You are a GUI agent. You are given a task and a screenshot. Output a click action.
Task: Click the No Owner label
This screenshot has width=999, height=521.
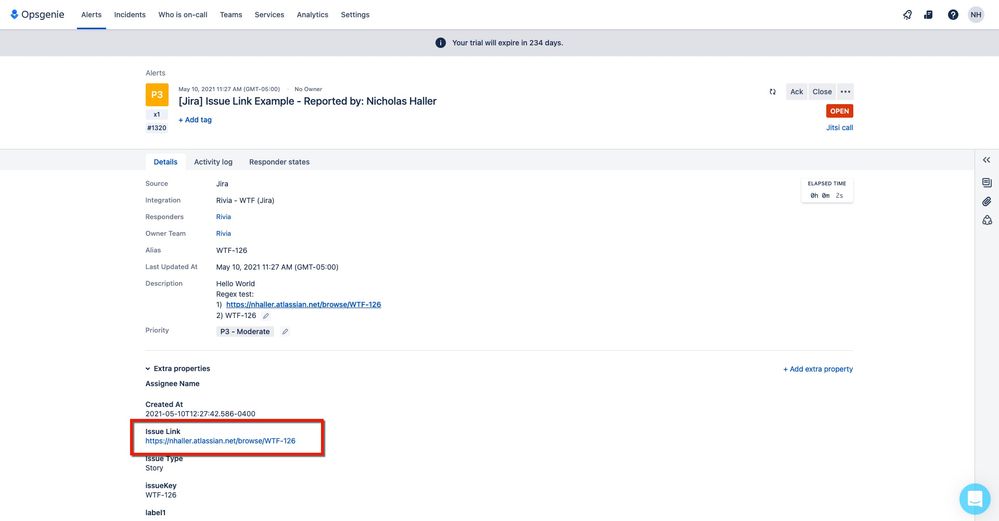pos(308,89)
